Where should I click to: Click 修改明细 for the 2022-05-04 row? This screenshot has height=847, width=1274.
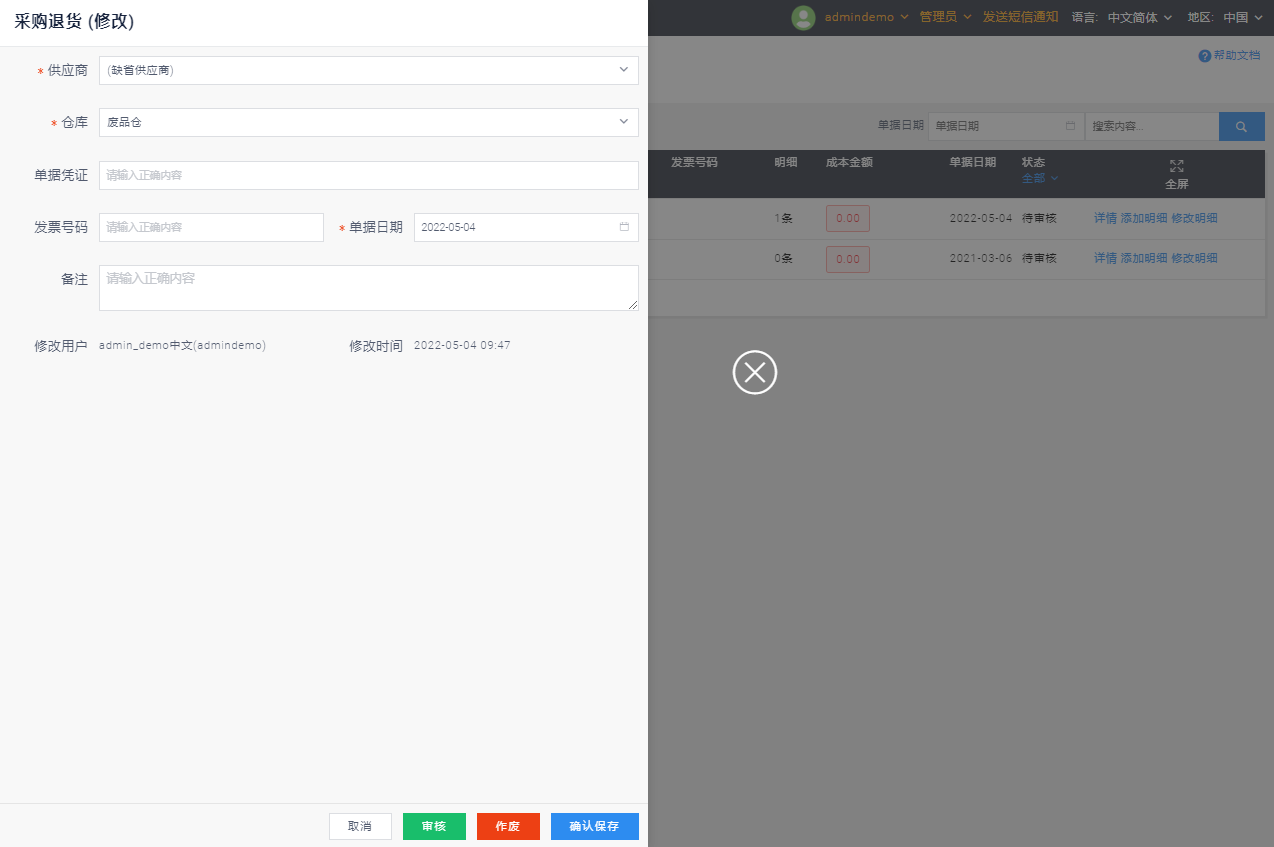[1195, 218]
